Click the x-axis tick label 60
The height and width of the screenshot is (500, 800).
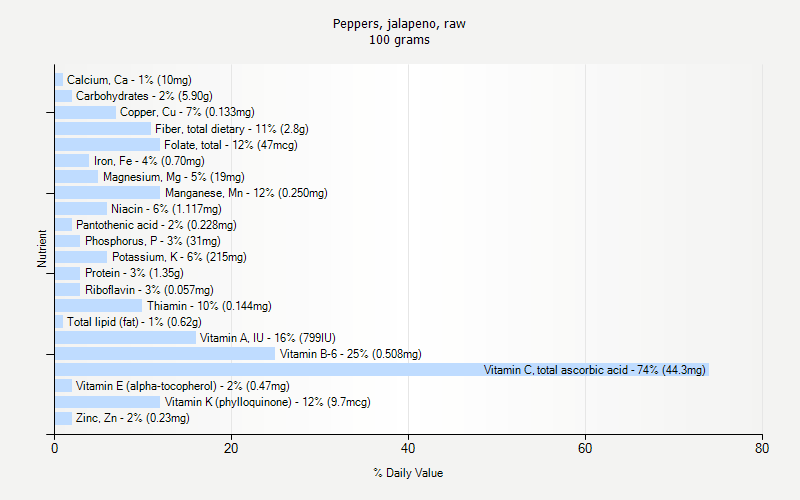[x=585, y=448]
